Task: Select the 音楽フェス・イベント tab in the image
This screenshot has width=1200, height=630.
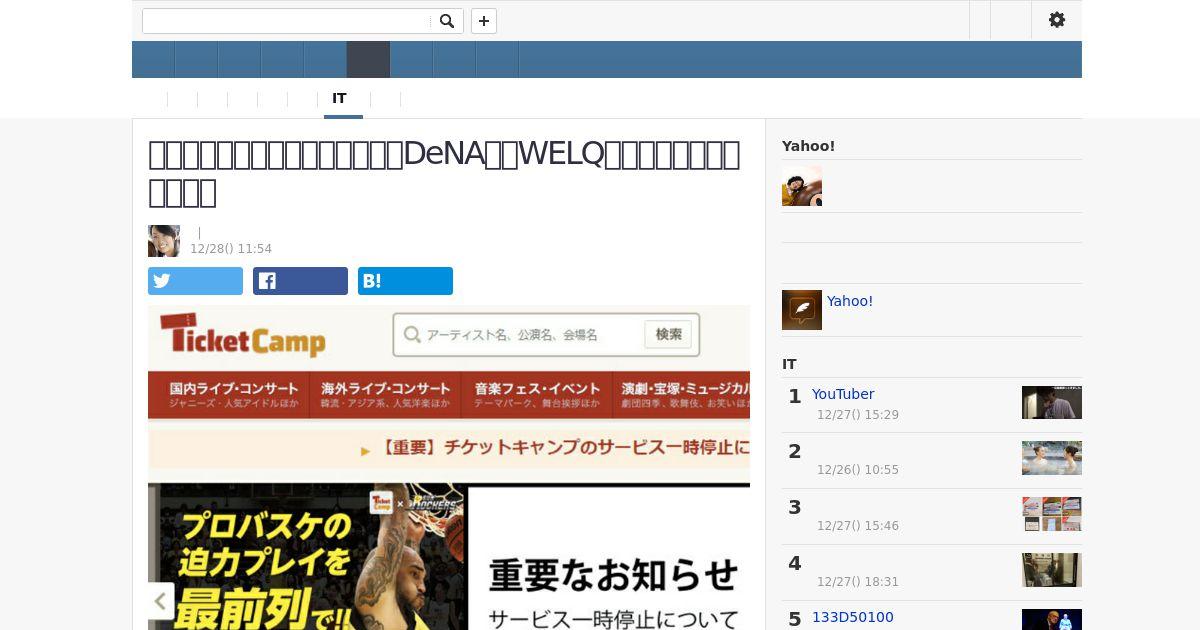Action: coord(538,395)
